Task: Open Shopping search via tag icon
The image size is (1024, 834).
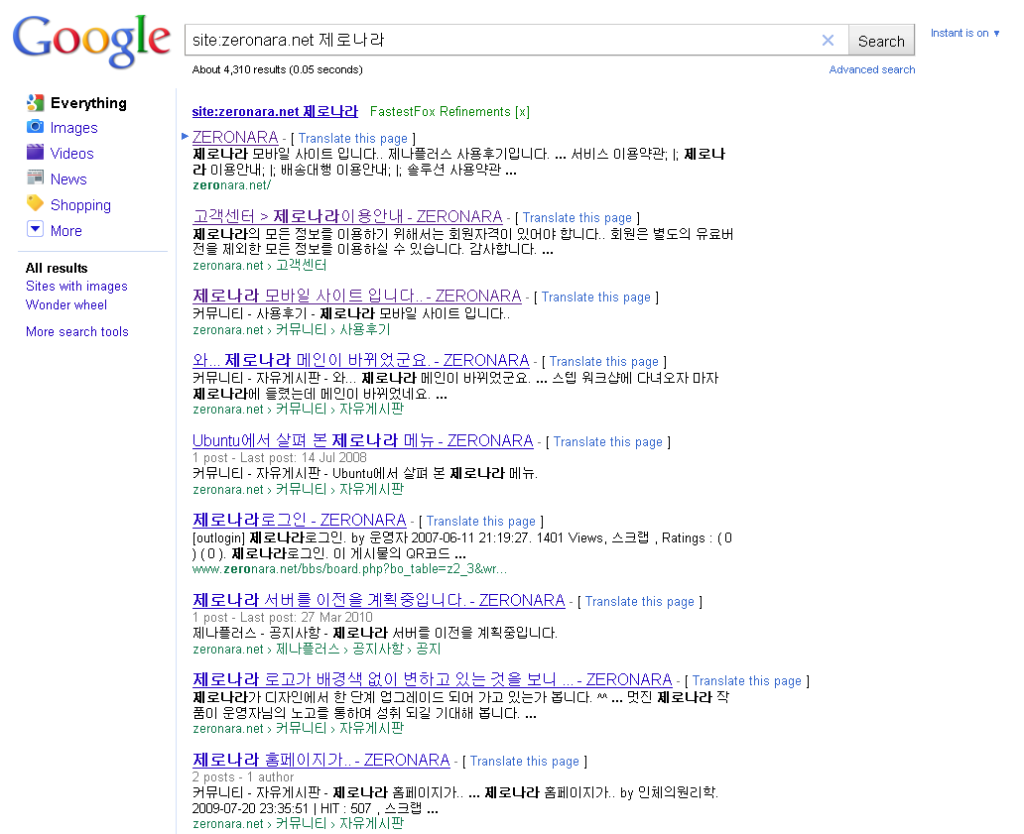Action: pyautogui.click(x=35, y=204)
